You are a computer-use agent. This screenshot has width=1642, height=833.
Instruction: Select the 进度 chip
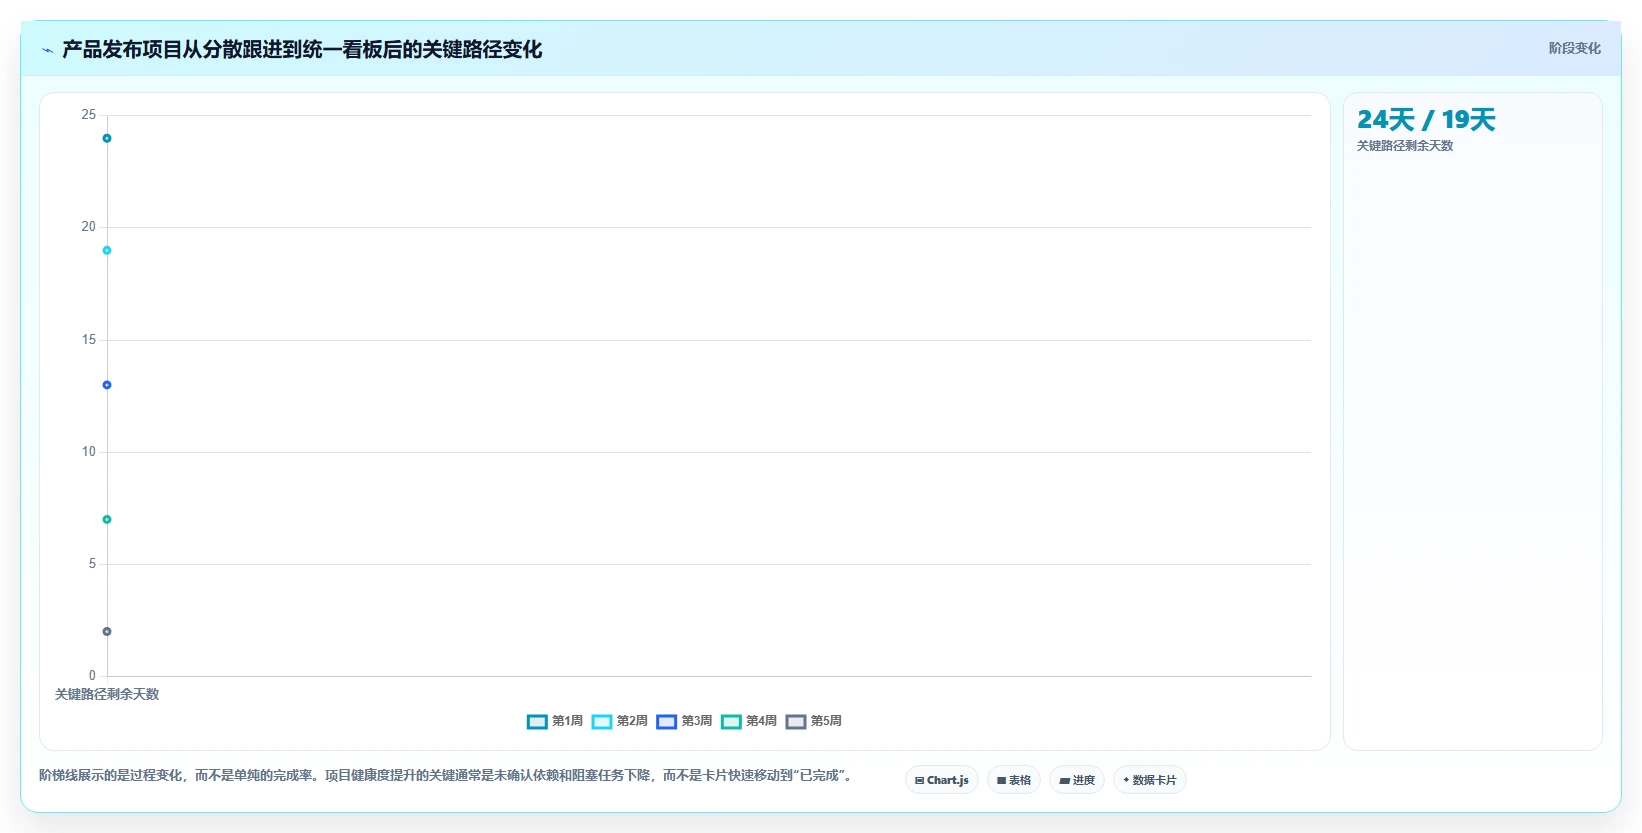point(1077,780)
